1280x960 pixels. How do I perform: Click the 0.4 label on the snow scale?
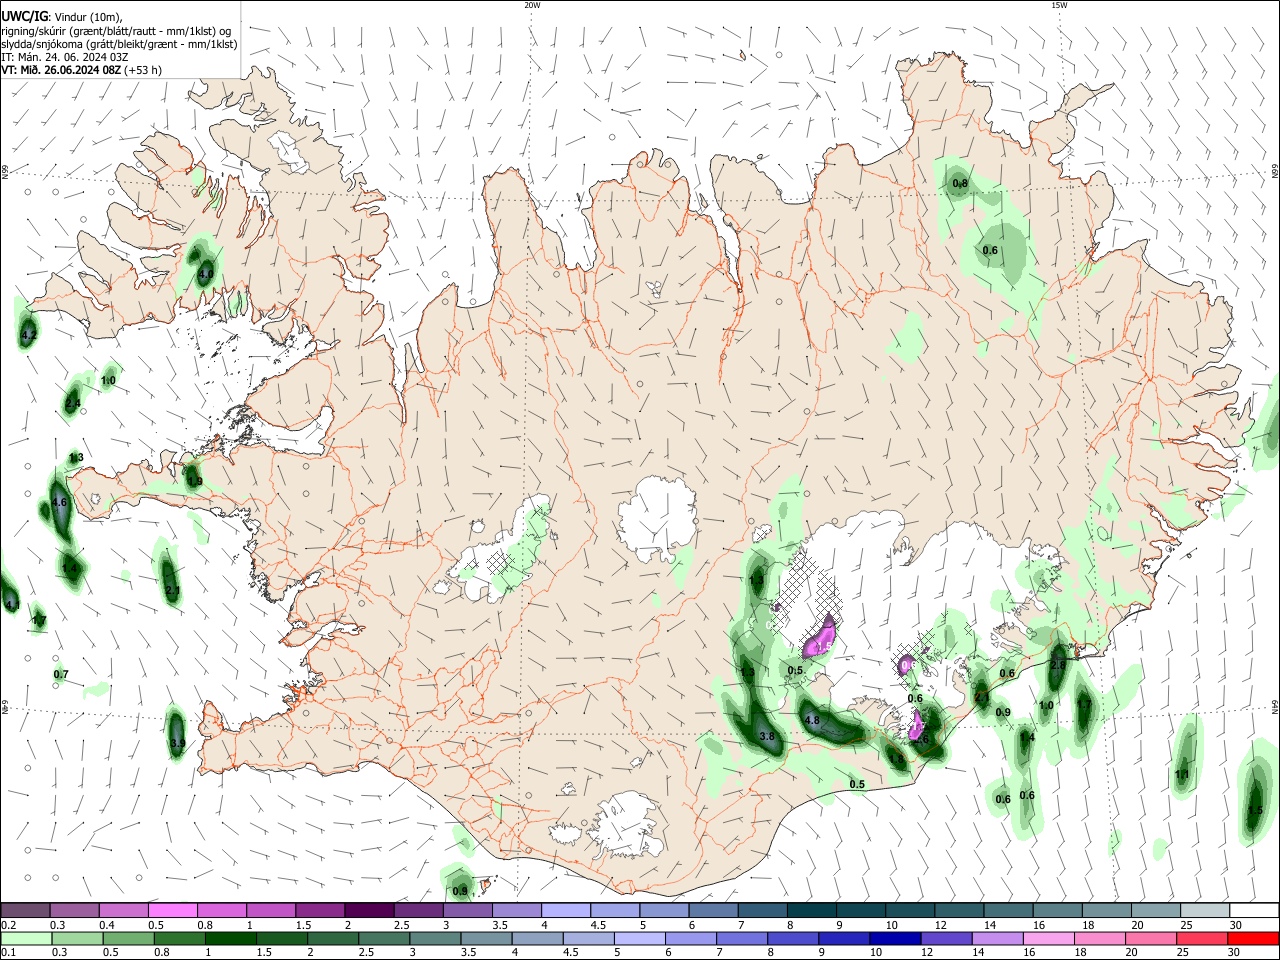tap(106, 925)
